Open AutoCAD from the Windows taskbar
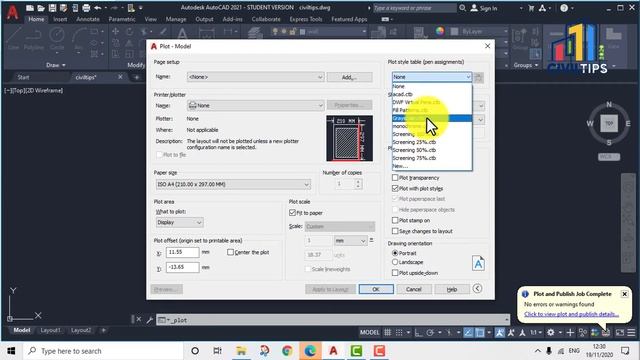The image size is (640, 360). point(333,351)
